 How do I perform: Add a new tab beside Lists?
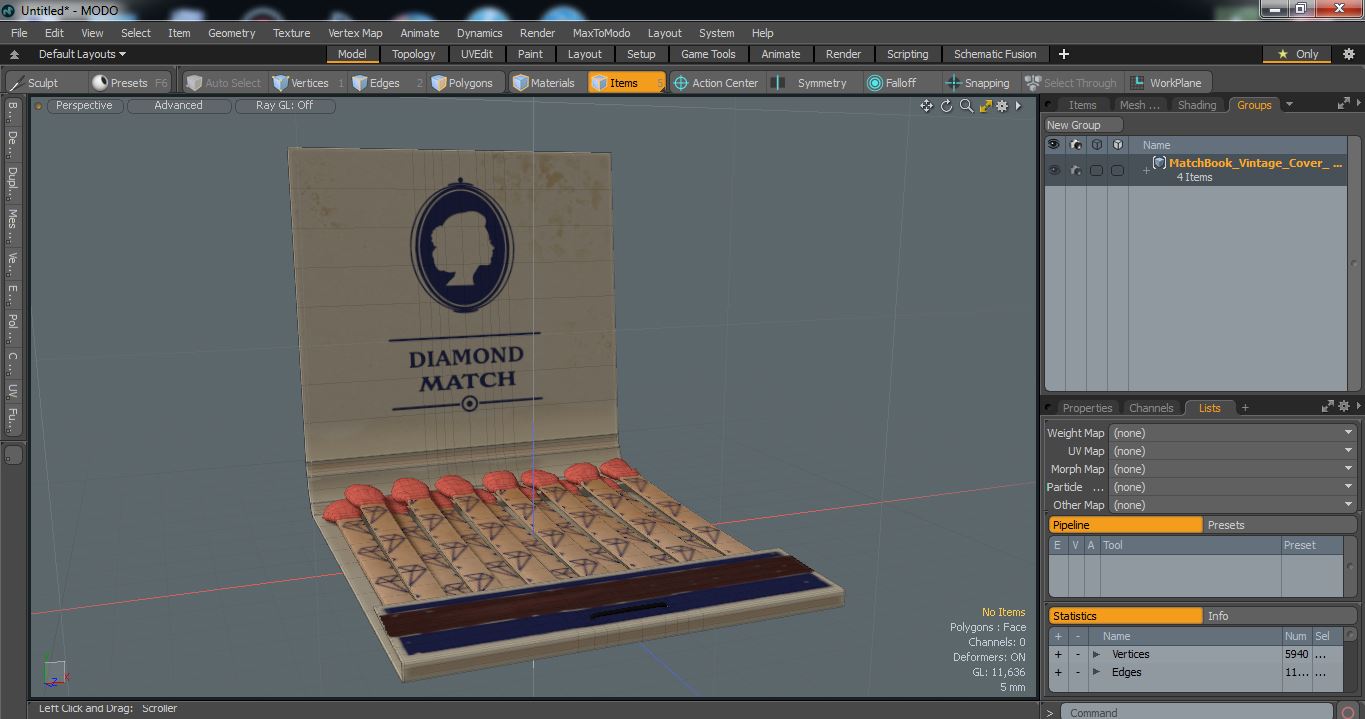[x=1245, y=408]
